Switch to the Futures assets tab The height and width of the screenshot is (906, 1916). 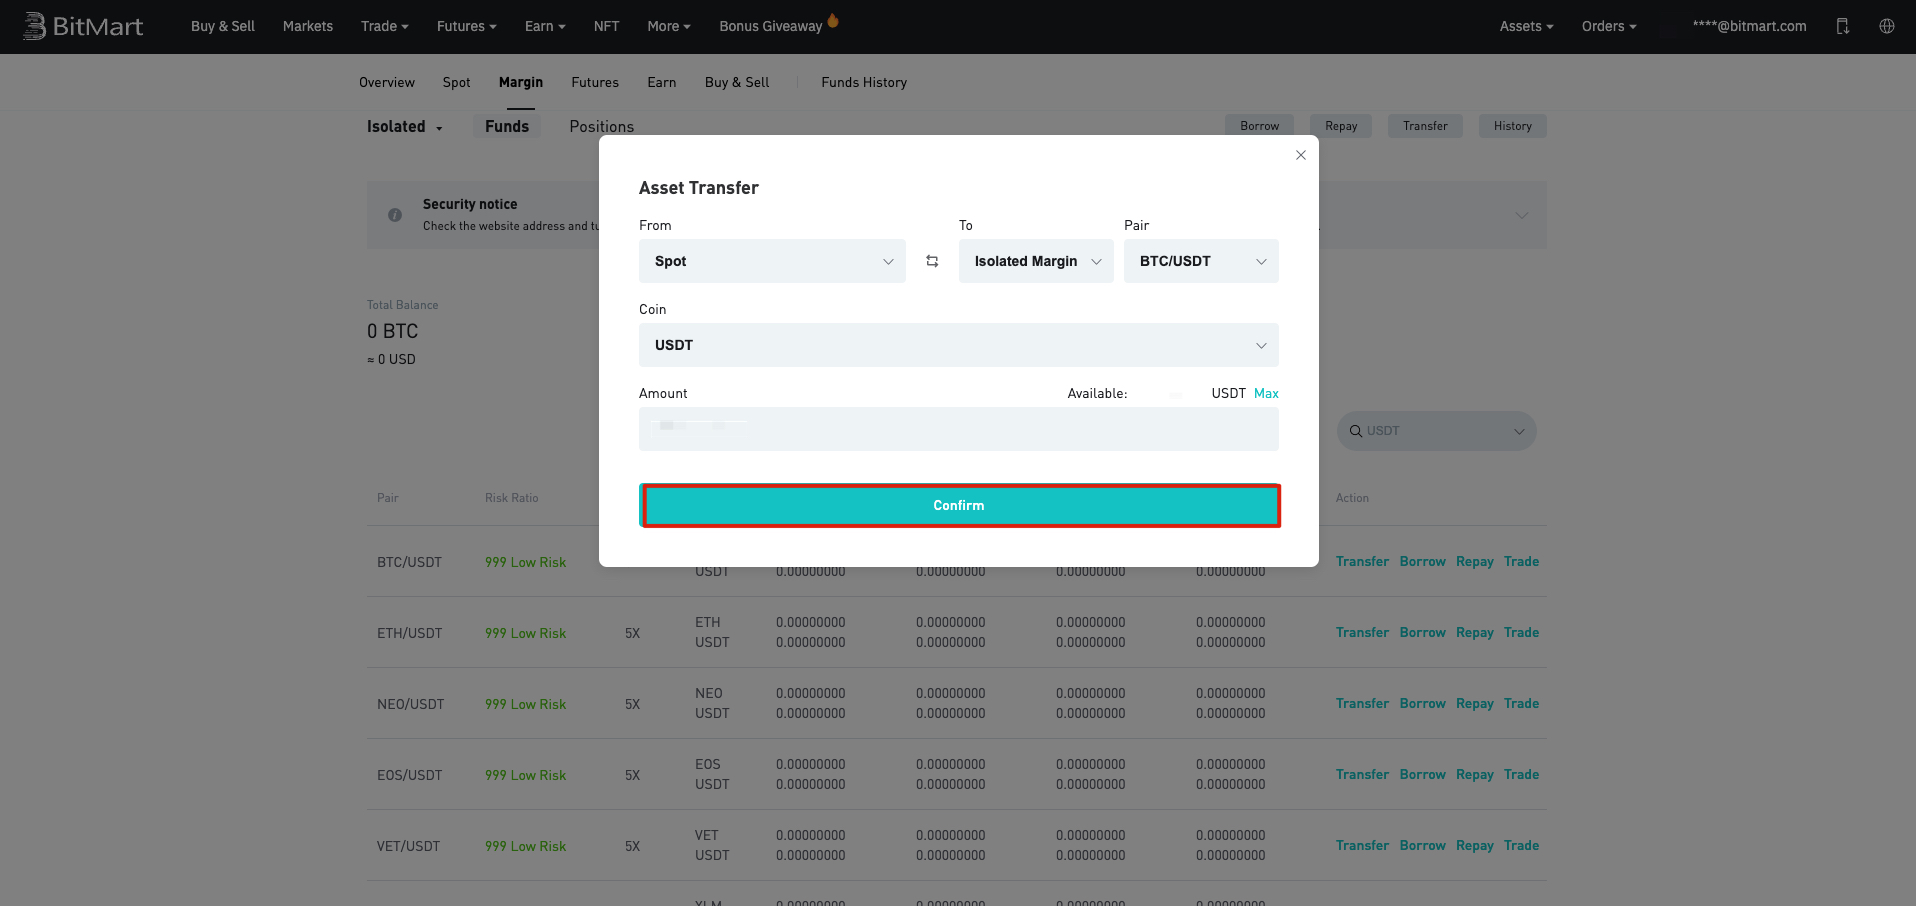595,82
